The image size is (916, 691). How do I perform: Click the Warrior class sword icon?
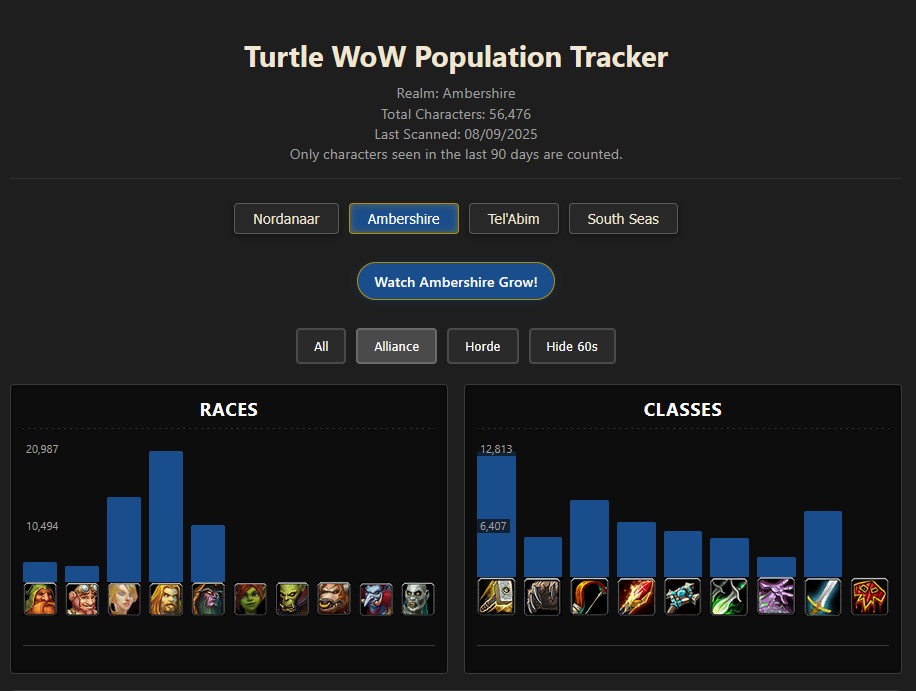coord(823,596)
